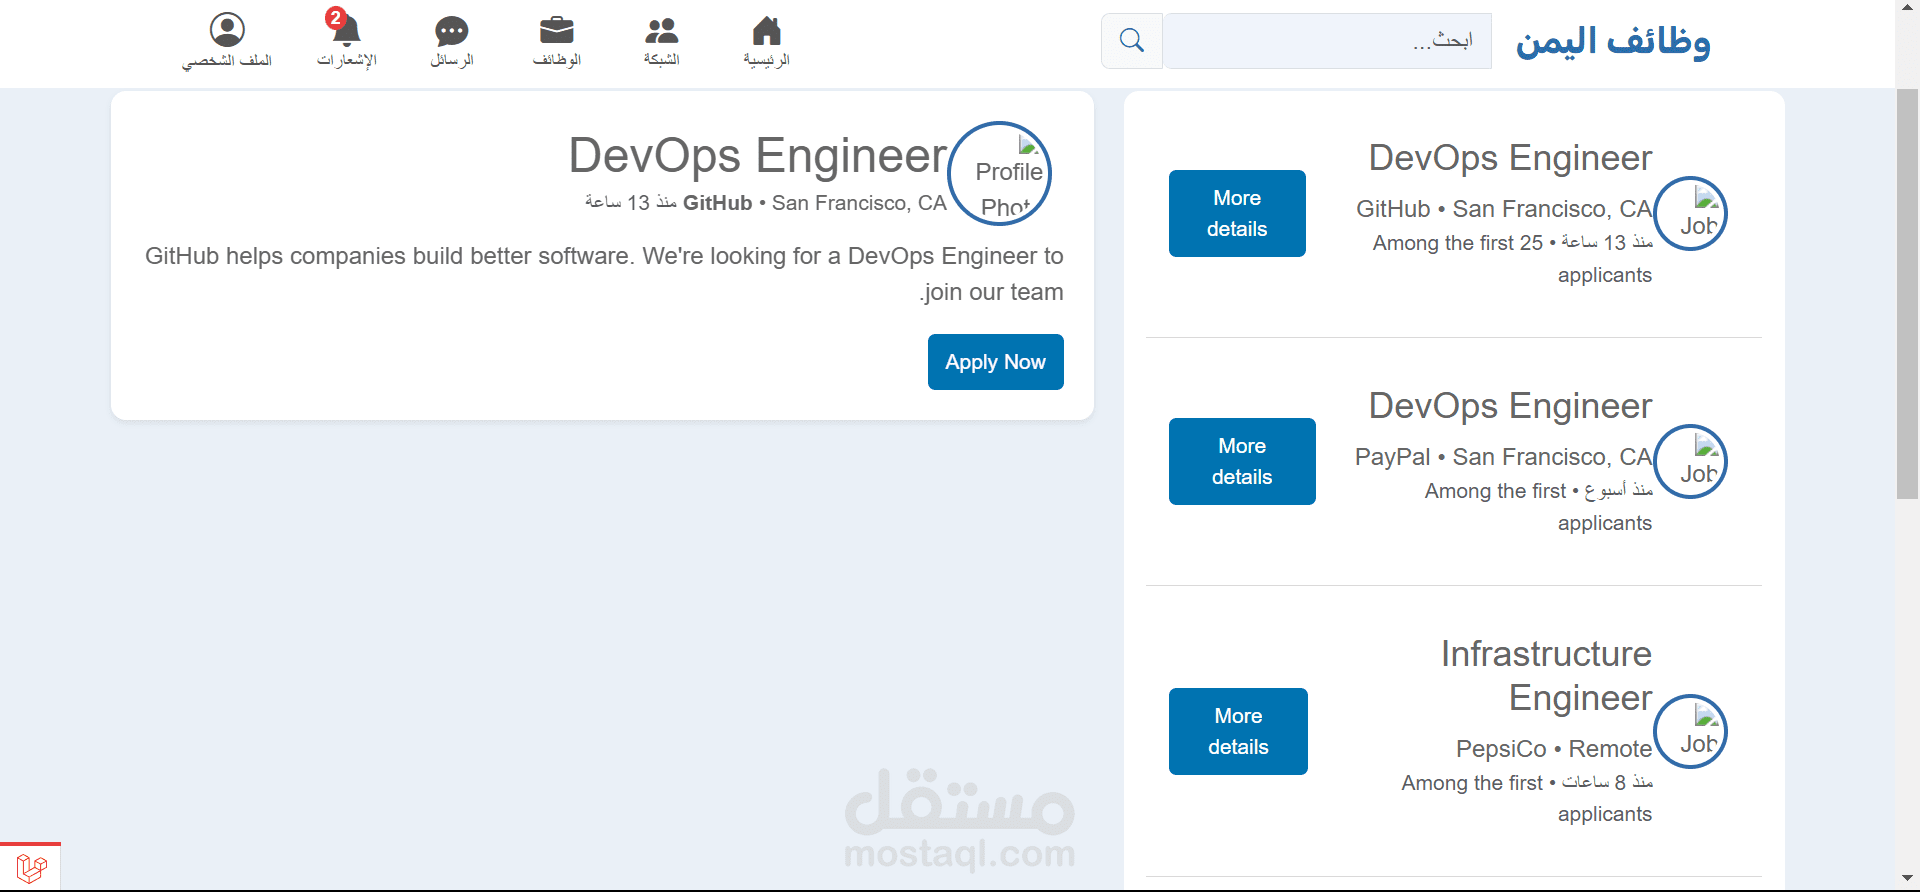Click the search input field
The image size is (1920, 892).
1327,41
